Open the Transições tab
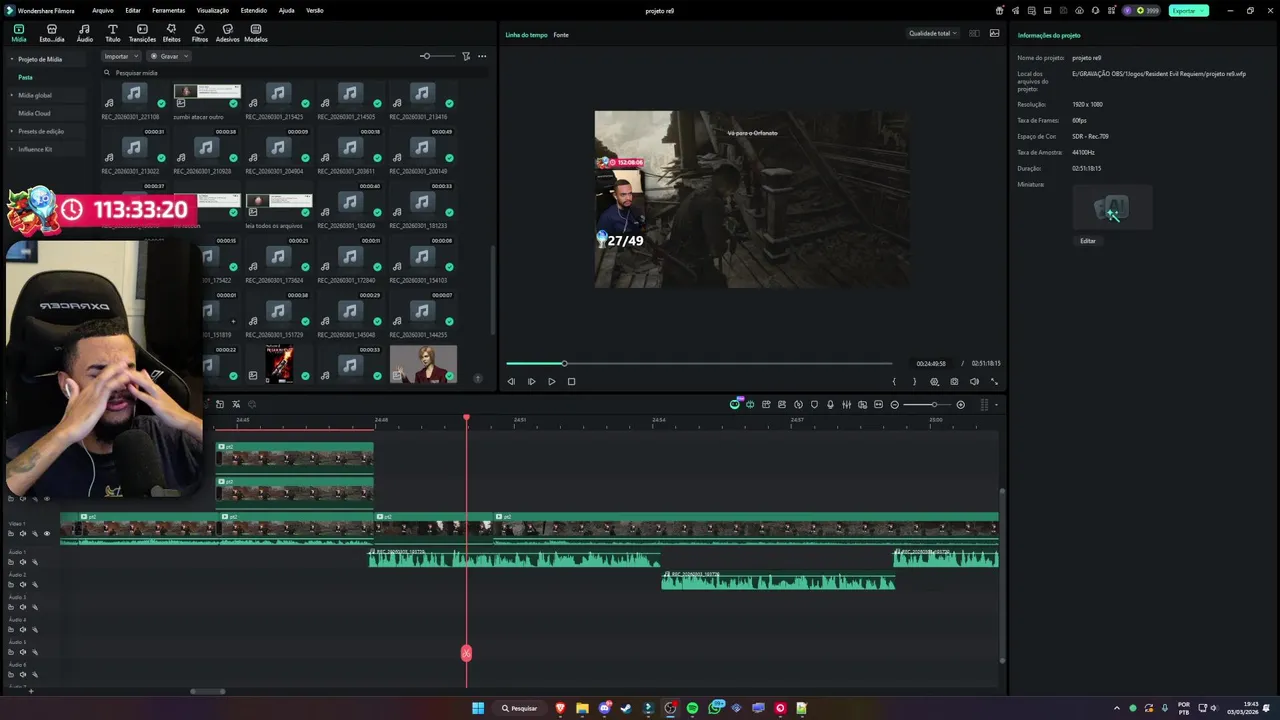This screenshot has width=1280, height=720. pos(142,33)
